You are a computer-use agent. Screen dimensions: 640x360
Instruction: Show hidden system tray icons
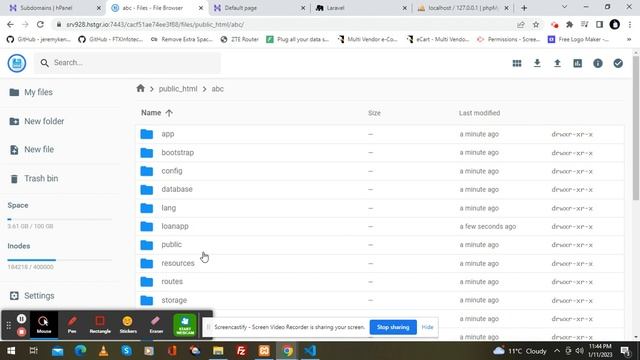[x=557, y=351]
